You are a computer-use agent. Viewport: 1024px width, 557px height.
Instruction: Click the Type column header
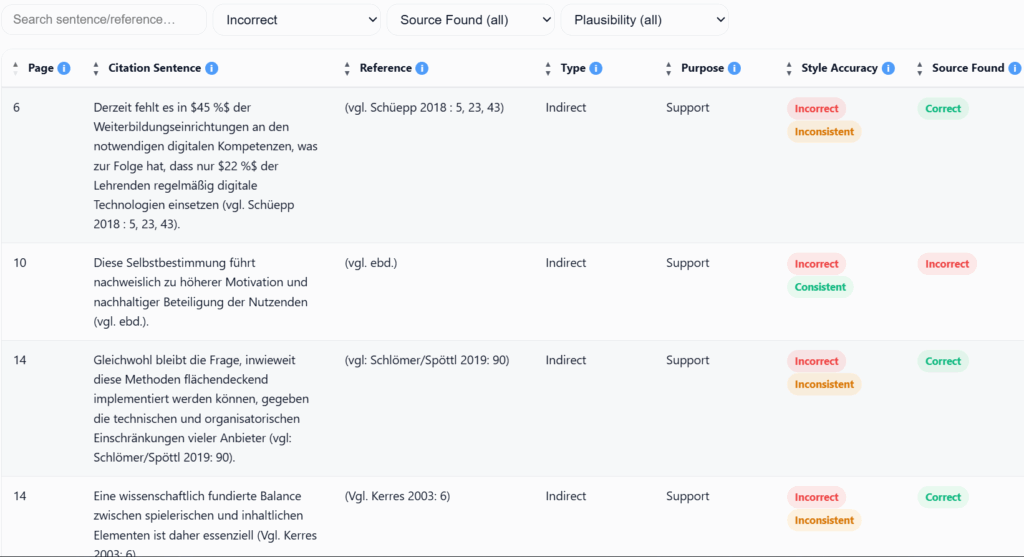573,68
